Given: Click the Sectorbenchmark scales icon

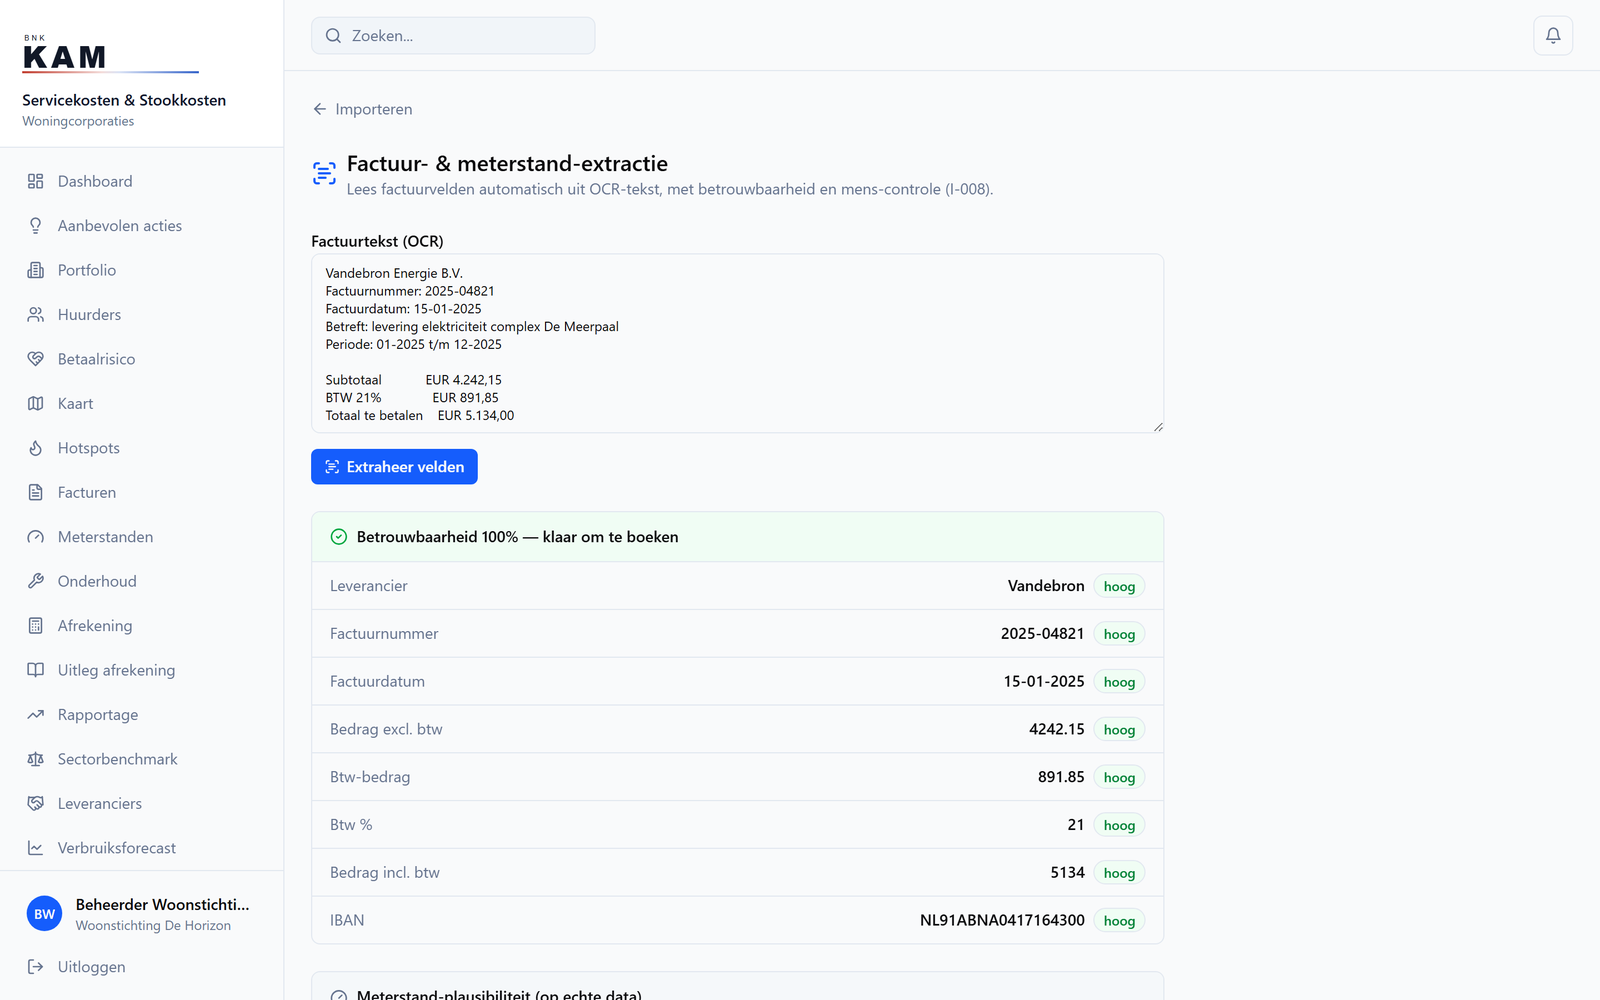Looking at the screenshot, I should click(36, 759).
